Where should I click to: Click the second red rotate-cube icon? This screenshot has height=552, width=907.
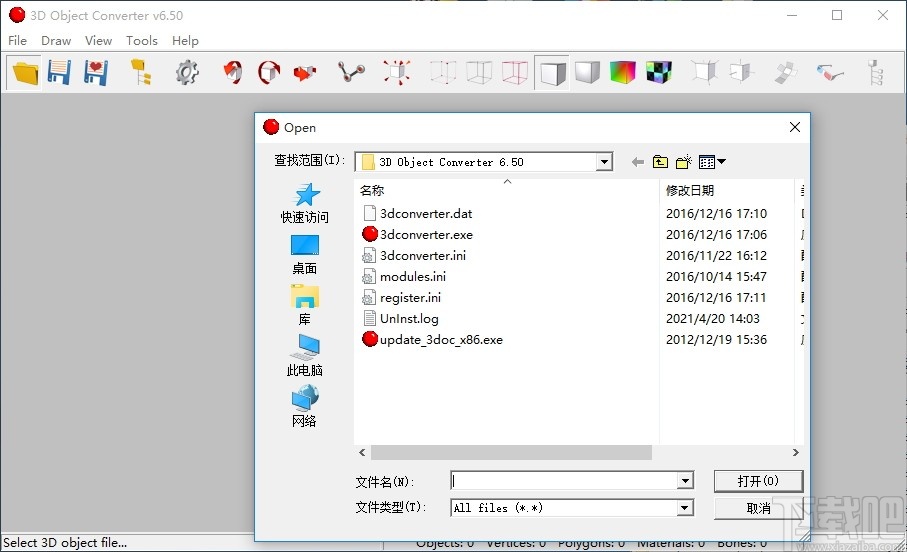coord(269,73)
